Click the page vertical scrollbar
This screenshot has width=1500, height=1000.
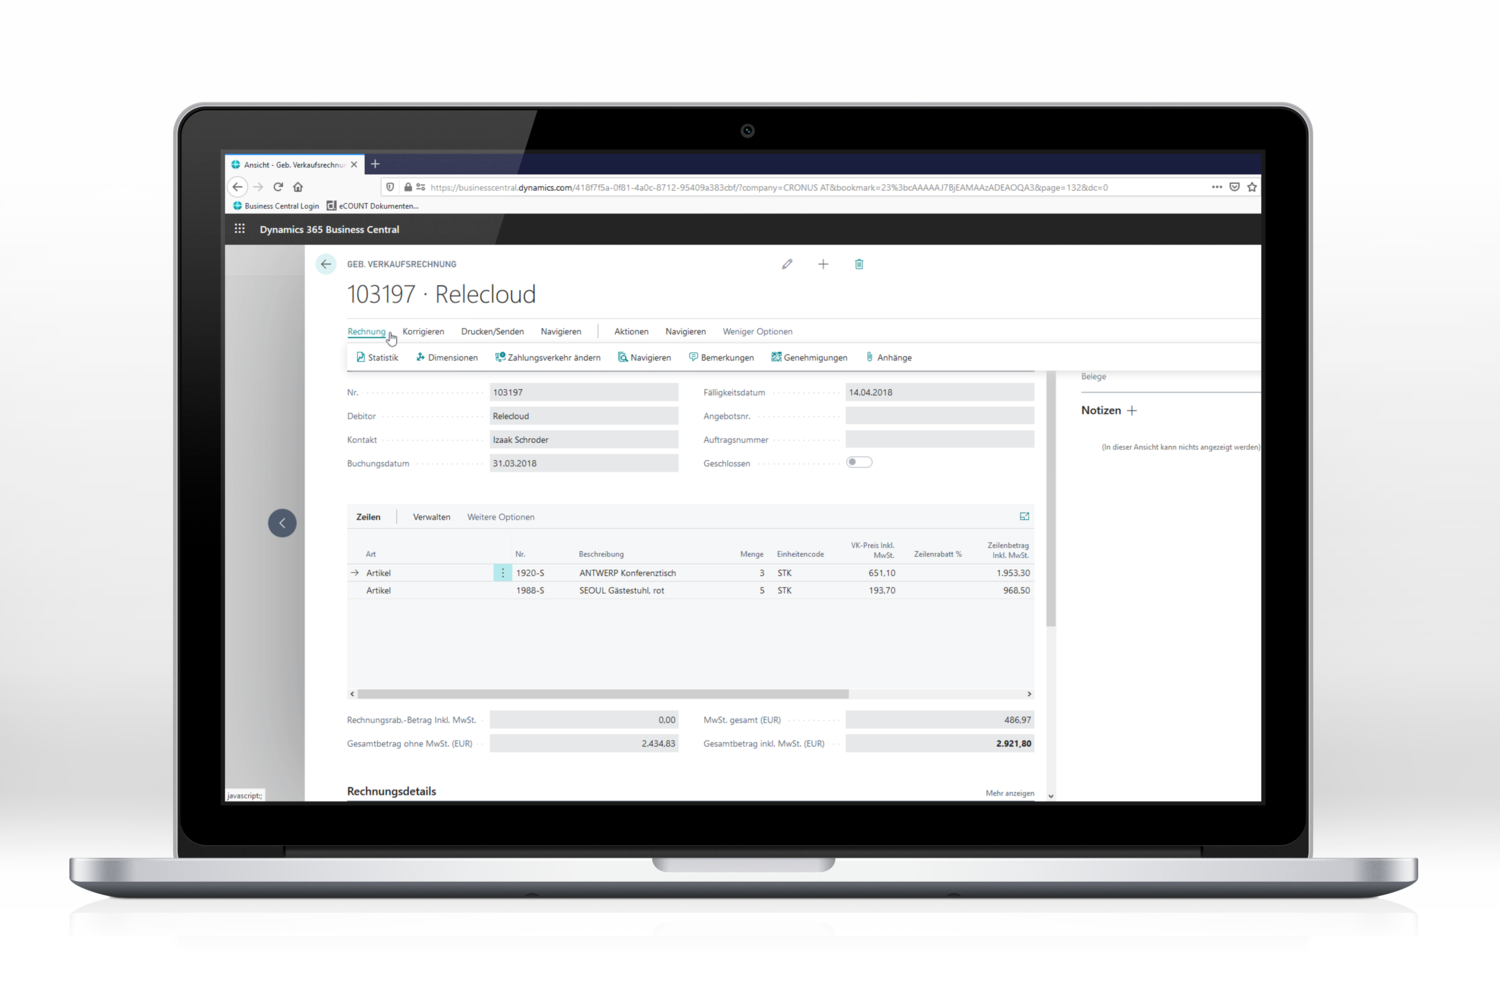click(x=1051, y=500)
